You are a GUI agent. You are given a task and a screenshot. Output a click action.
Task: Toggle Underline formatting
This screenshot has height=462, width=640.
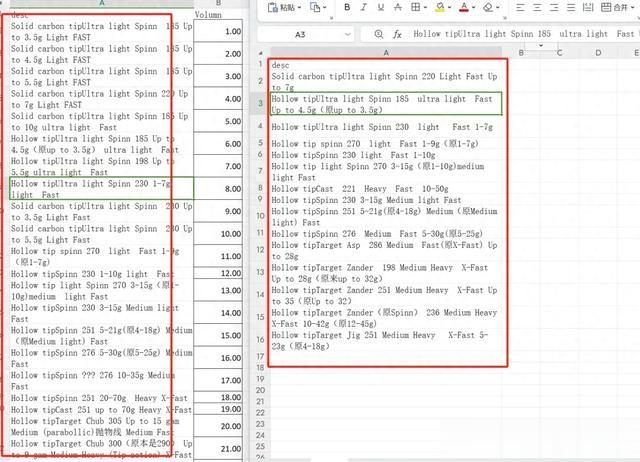coord(381,7)
